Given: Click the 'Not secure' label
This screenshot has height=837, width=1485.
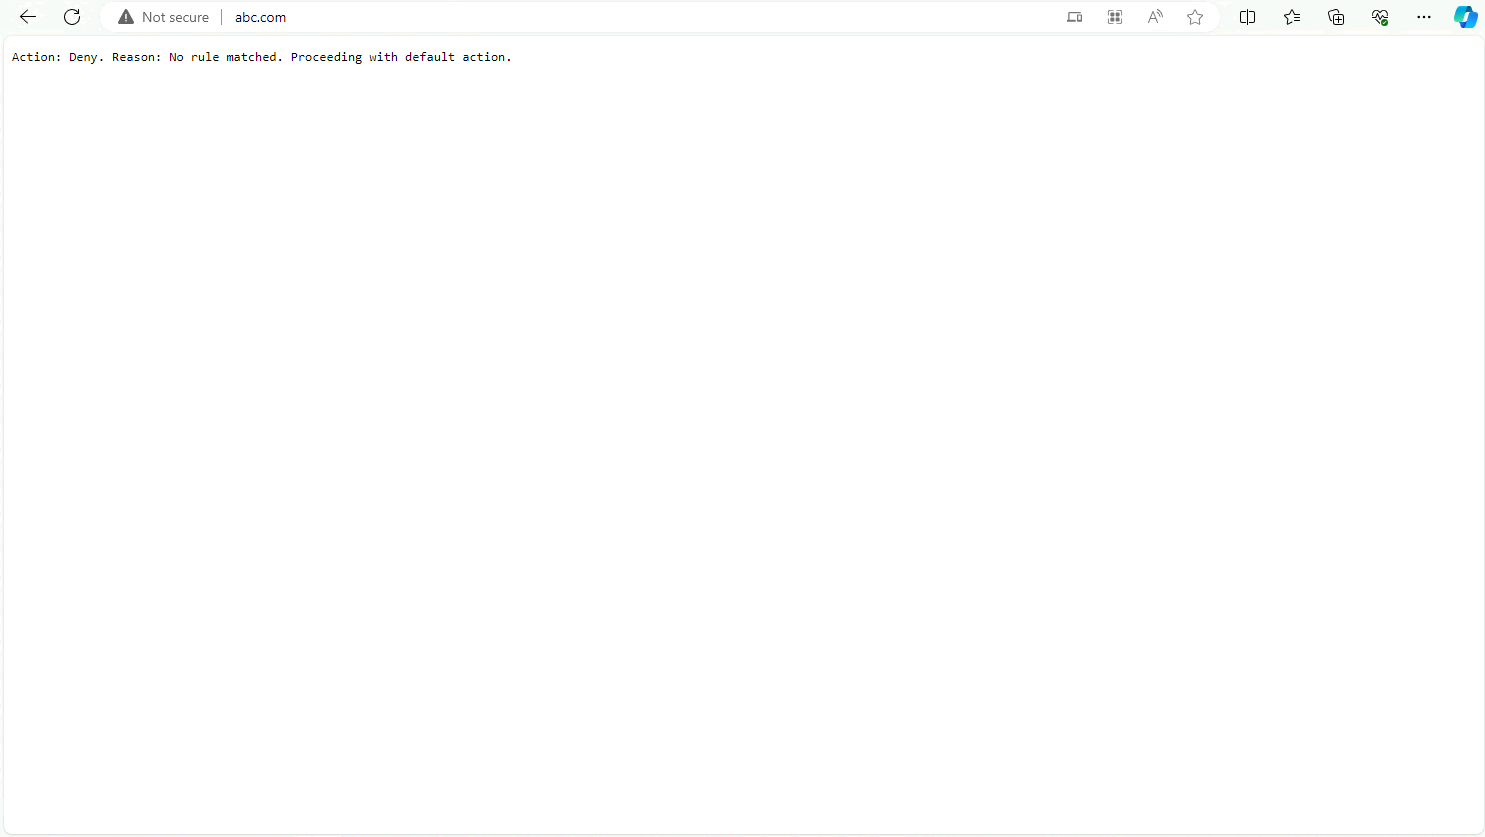Looking at the screenshot, I should tap(175, 17).
